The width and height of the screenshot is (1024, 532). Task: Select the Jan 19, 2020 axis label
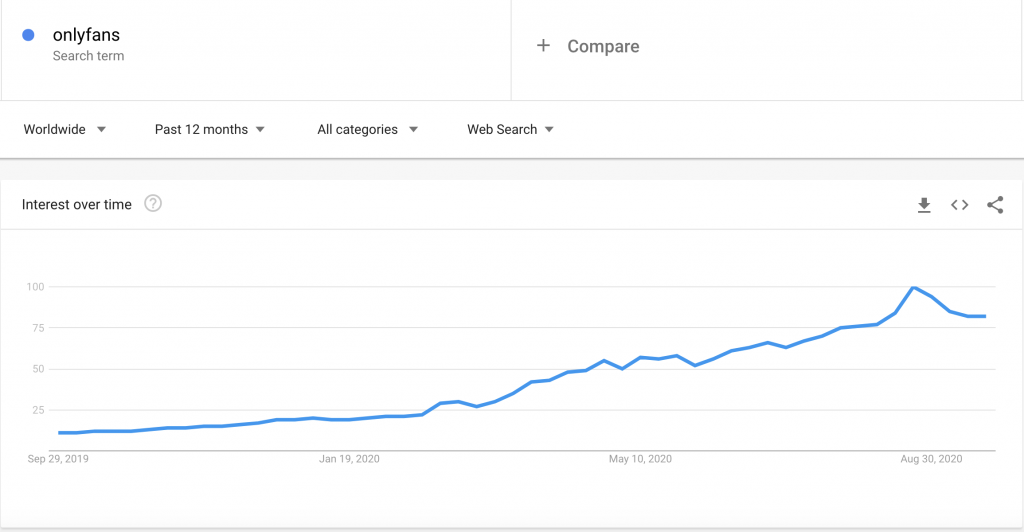349,459
